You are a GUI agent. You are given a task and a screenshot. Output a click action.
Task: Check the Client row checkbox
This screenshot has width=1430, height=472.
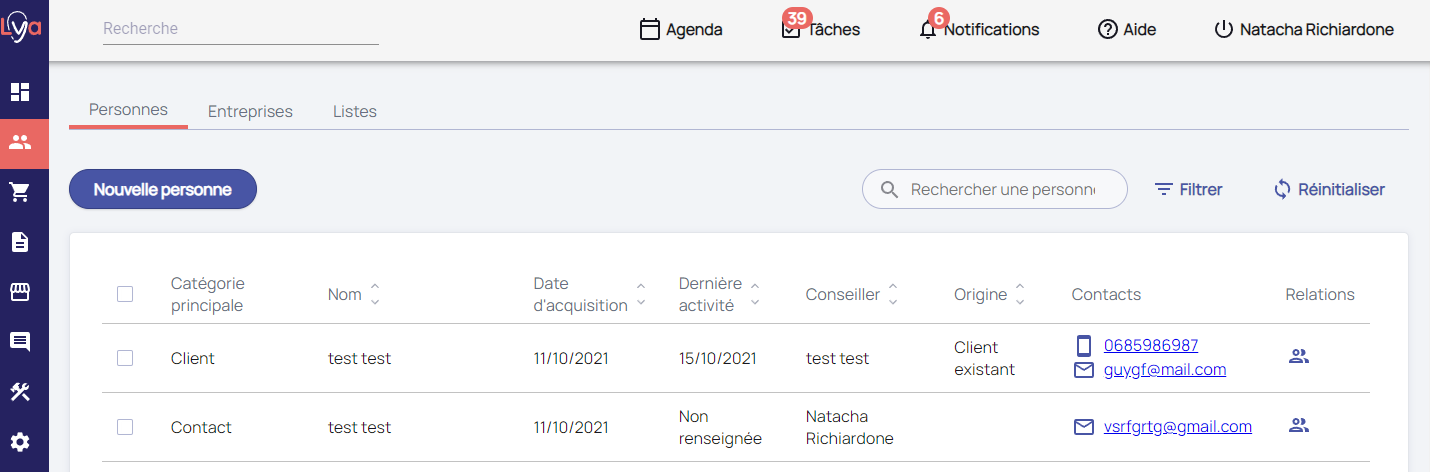[x=125, y=358]
